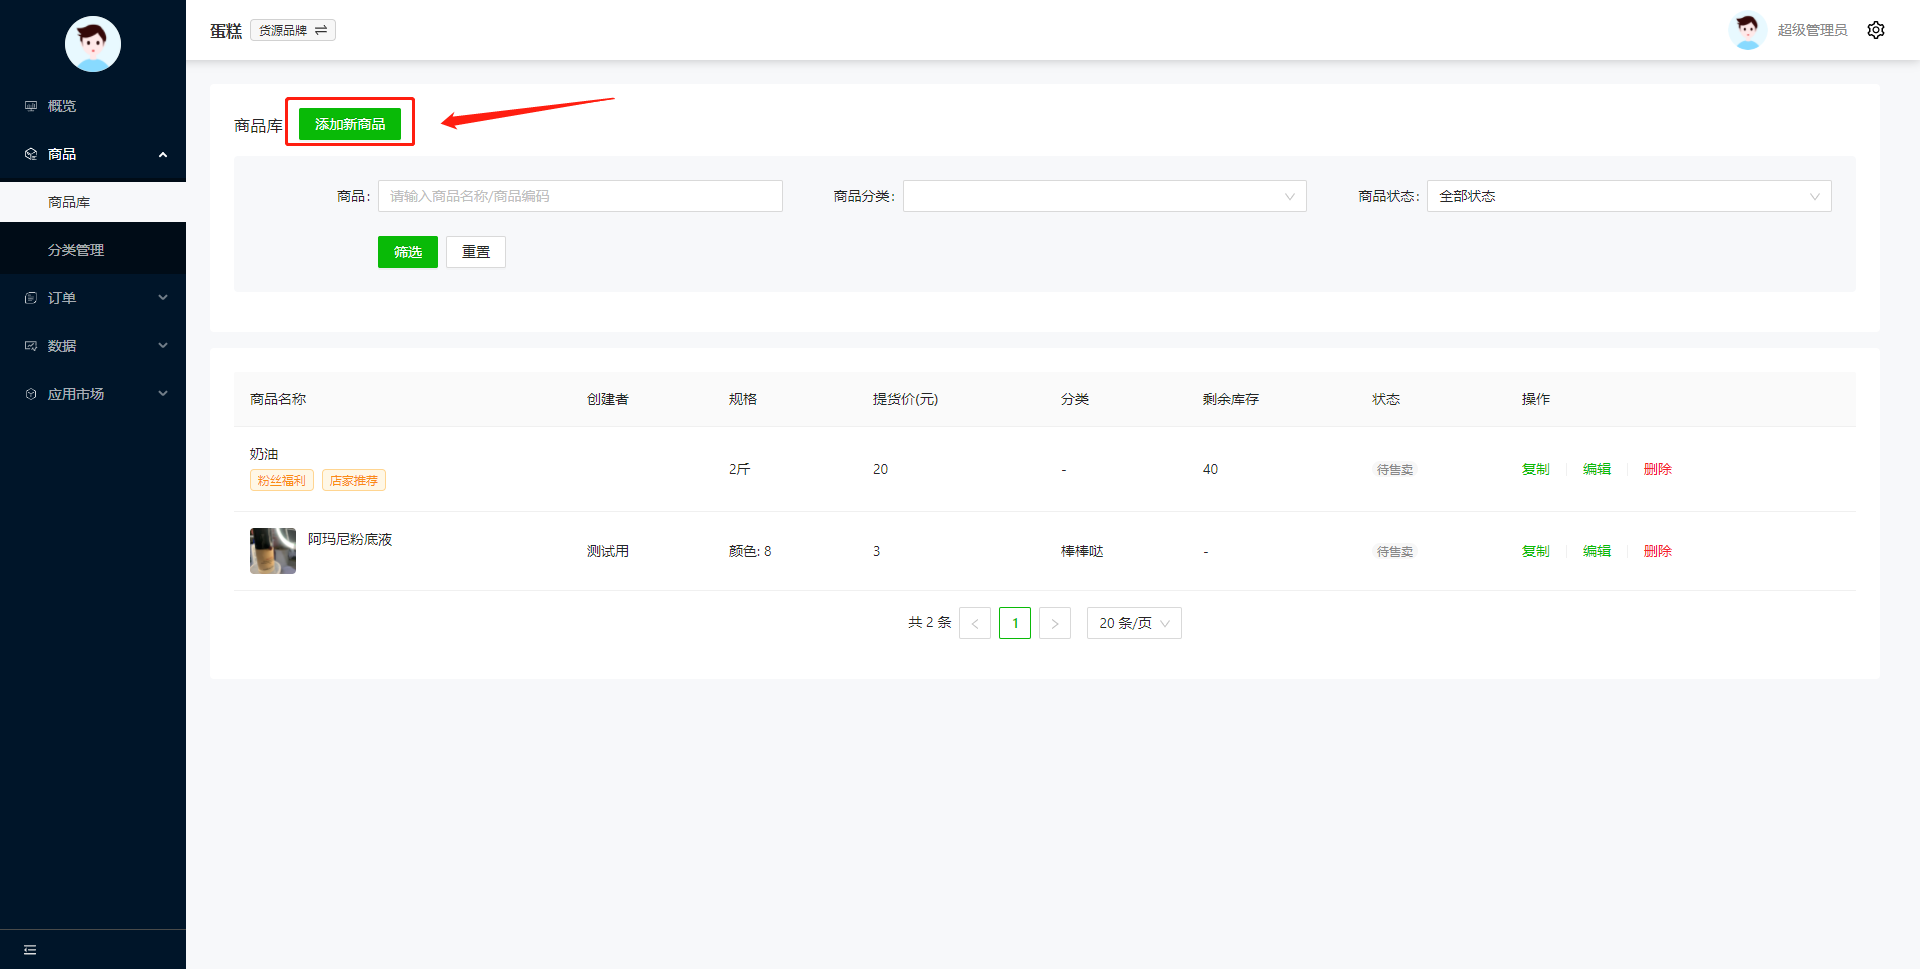Select 商品库 in the sidebar
1920x969 pixels.
click(93, 202)
